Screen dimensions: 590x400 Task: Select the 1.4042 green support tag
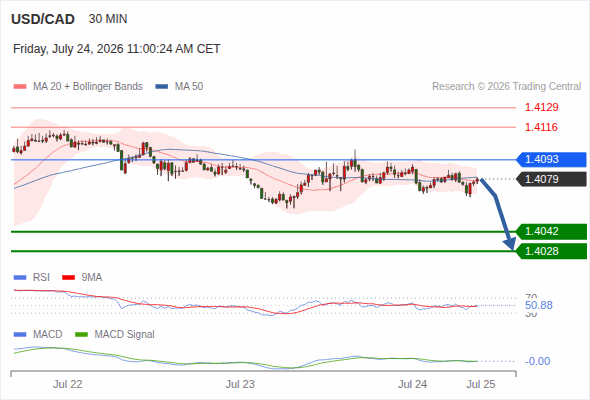click(x=551, y=231)
